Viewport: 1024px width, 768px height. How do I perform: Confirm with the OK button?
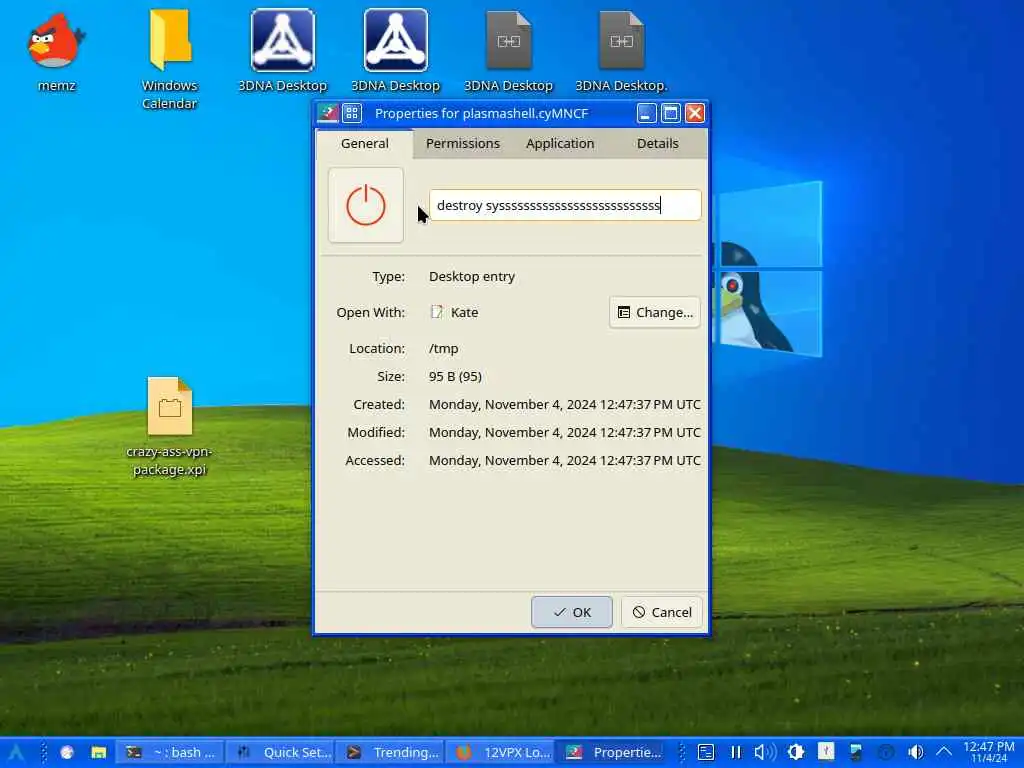[571, 612]
